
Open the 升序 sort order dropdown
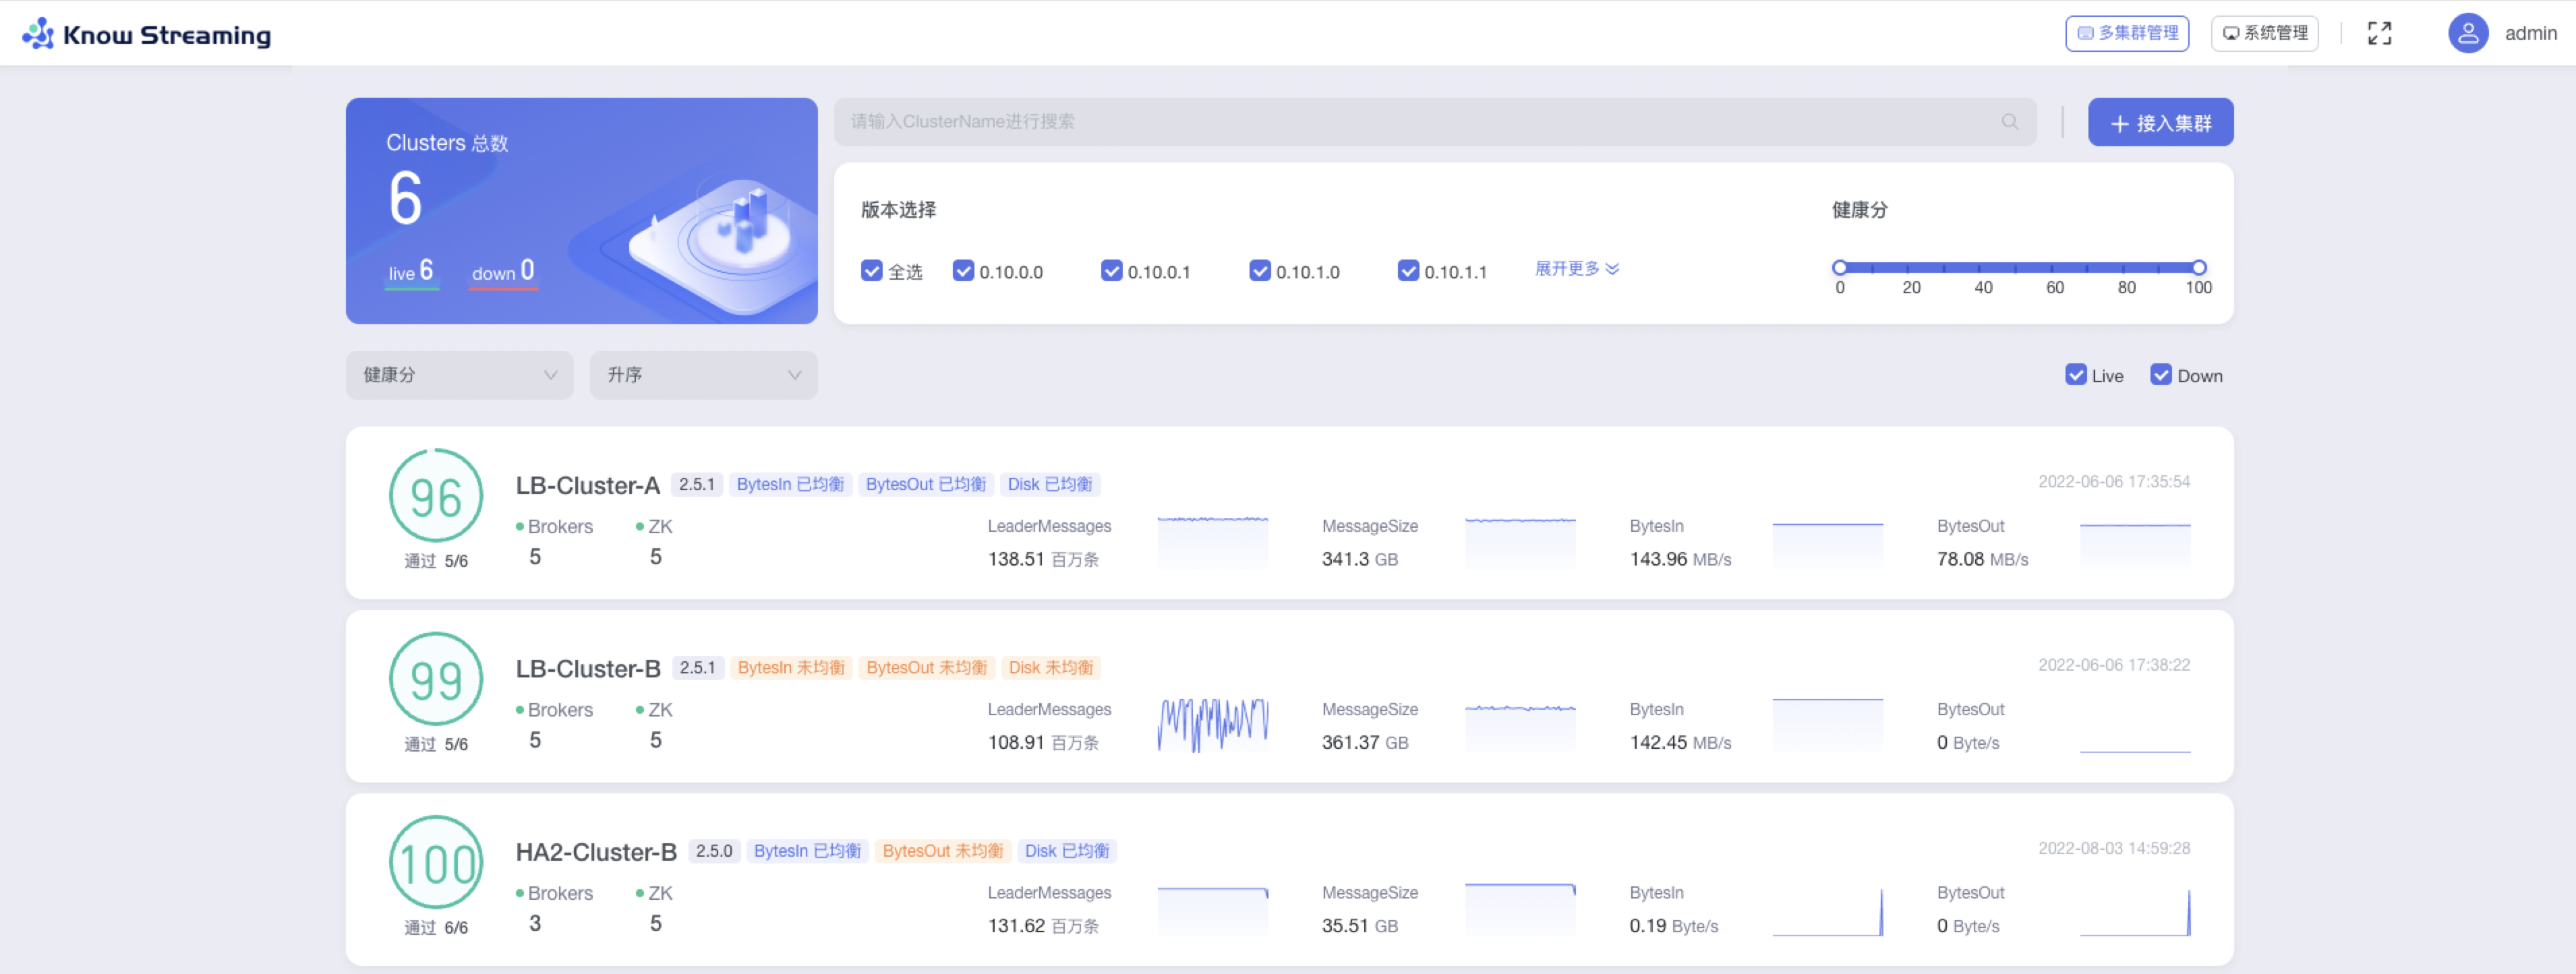coord(703,375)
